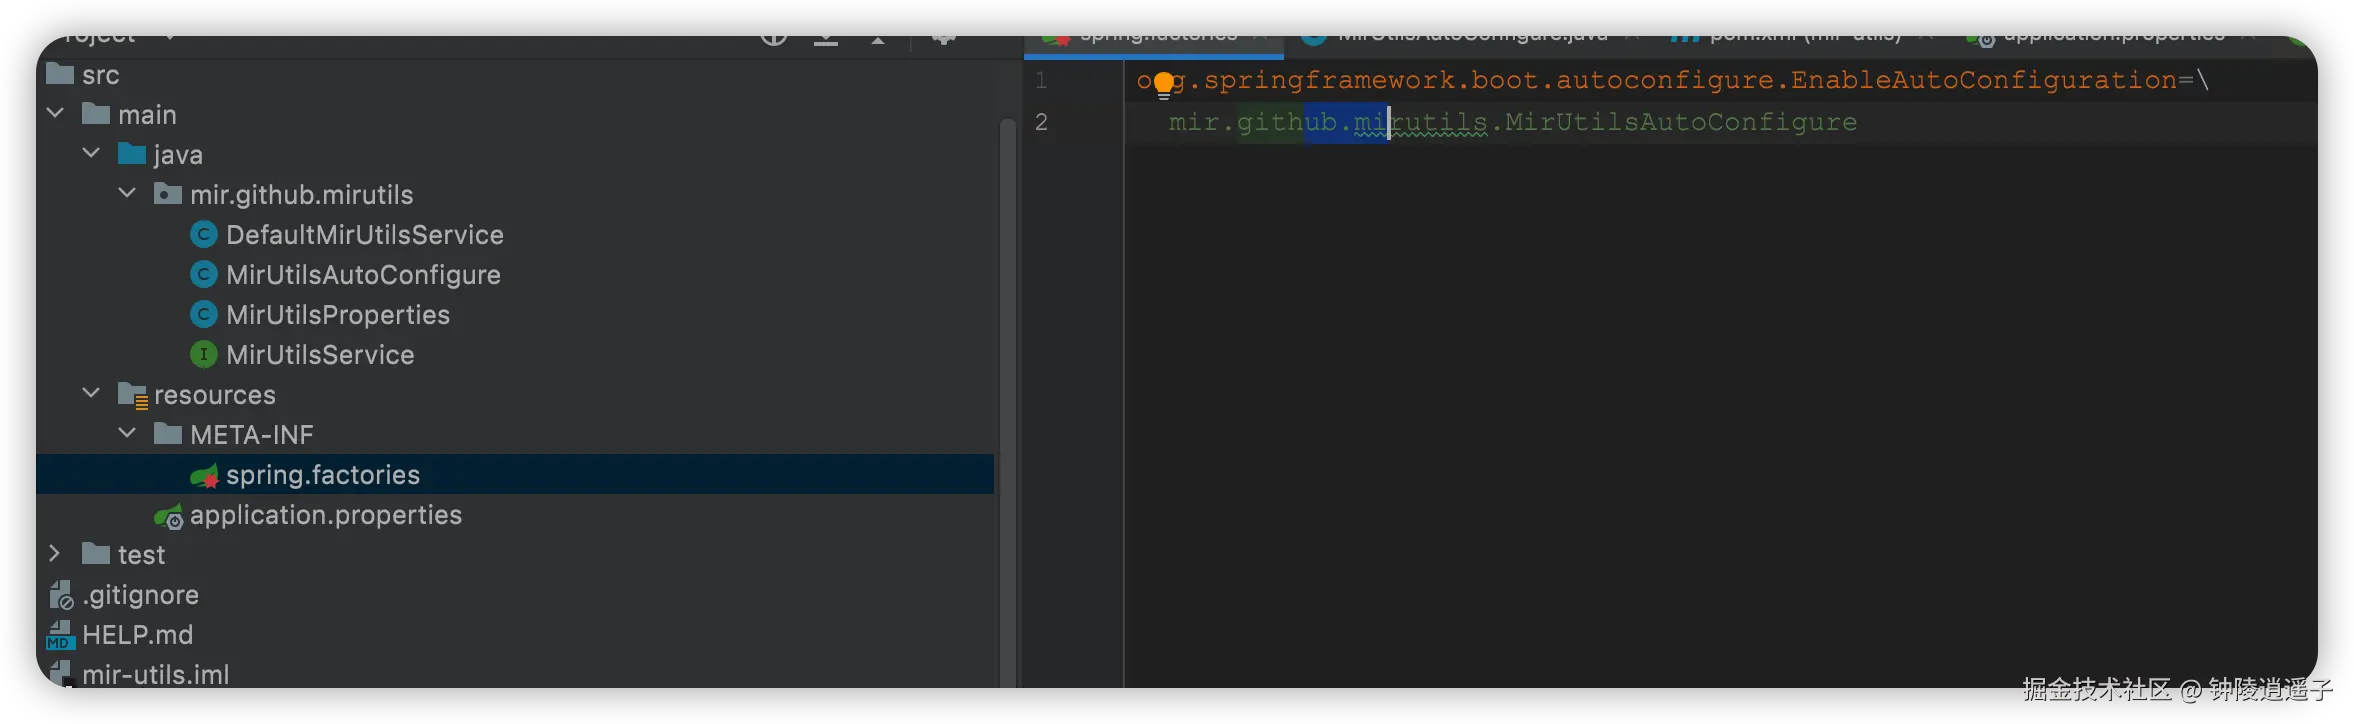
Task: Click the src folder icon
Action: (x=60, y=74)
